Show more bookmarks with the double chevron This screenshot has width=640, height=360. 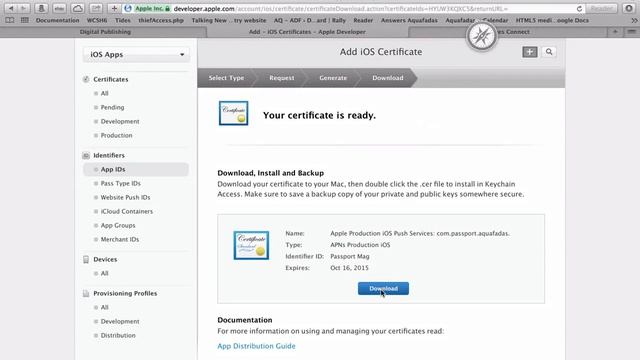pyautogui.click(x=634, y=20)
